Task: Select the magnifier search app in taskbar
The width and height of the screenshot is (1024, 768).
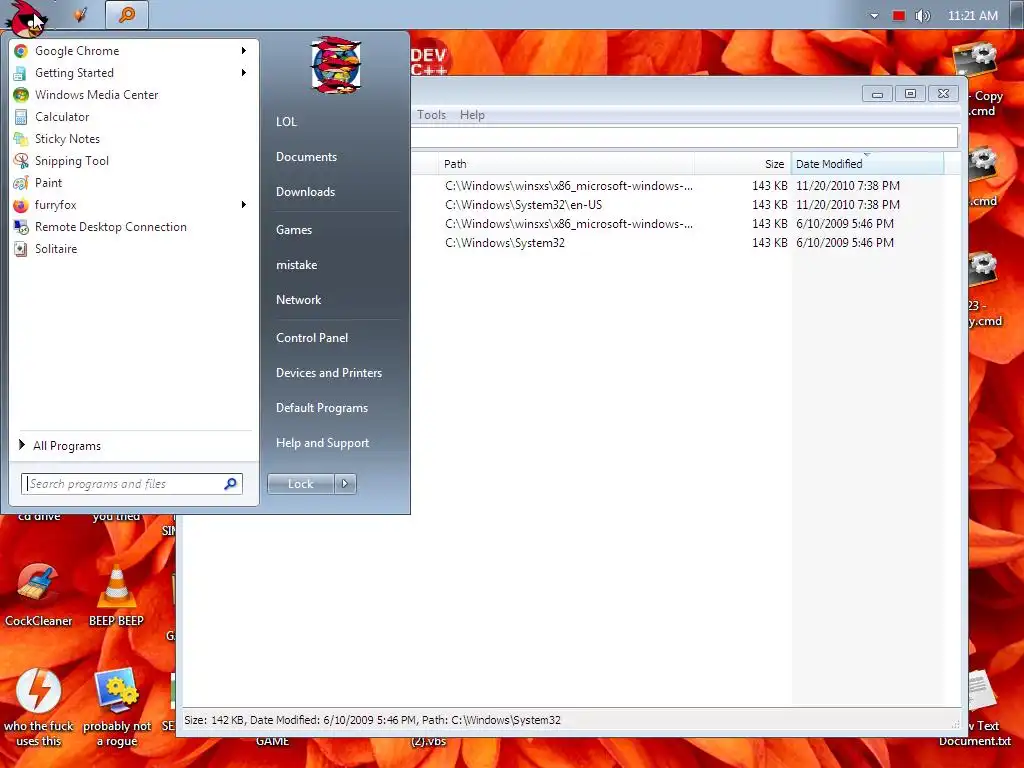Action: [127, 14]
